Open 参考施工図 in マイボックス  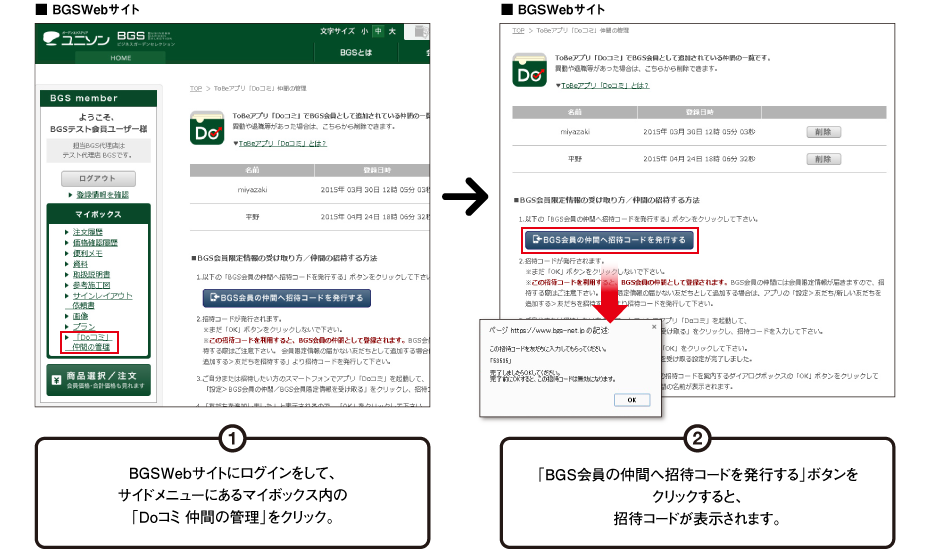click(x=91, y=285)
